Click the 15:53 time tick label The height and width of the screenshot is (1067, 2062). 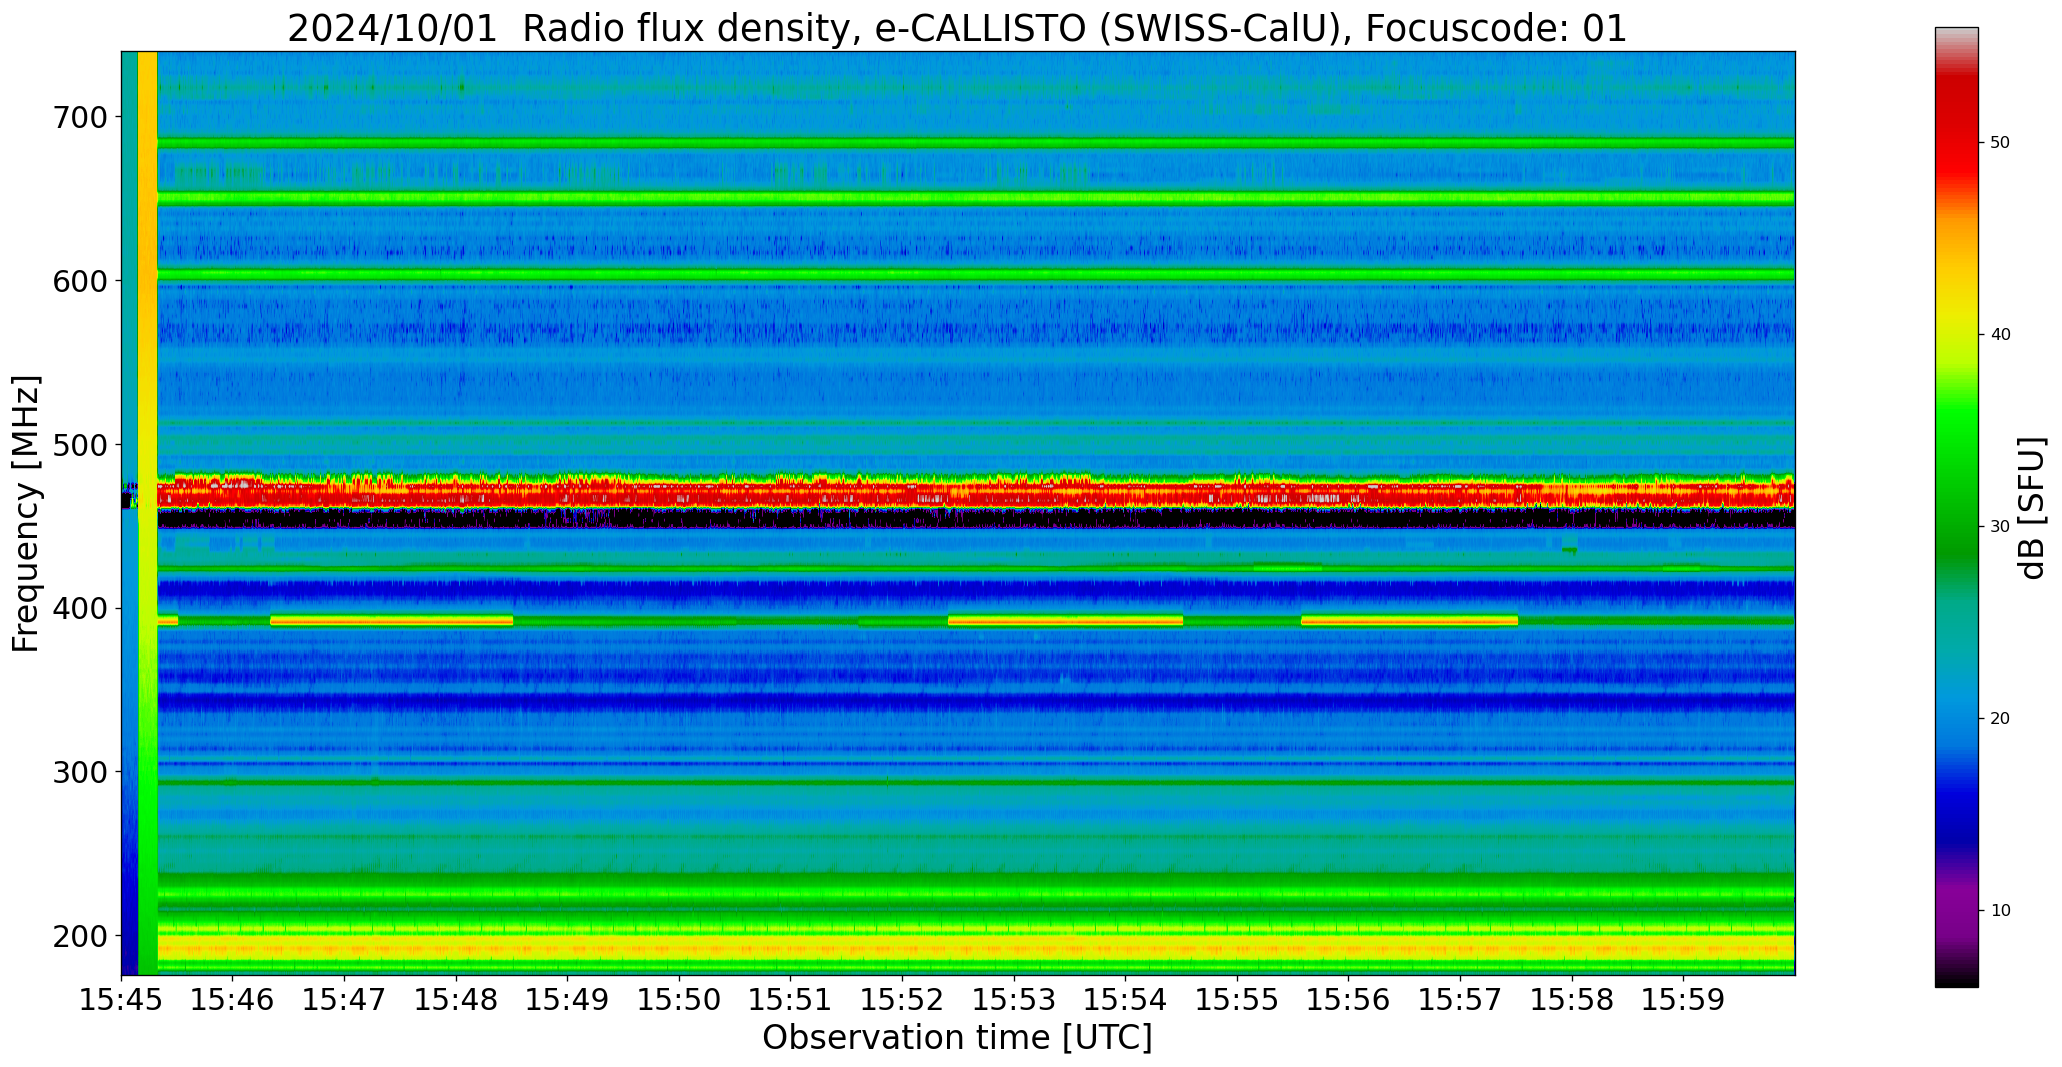click(1014, 1000)
